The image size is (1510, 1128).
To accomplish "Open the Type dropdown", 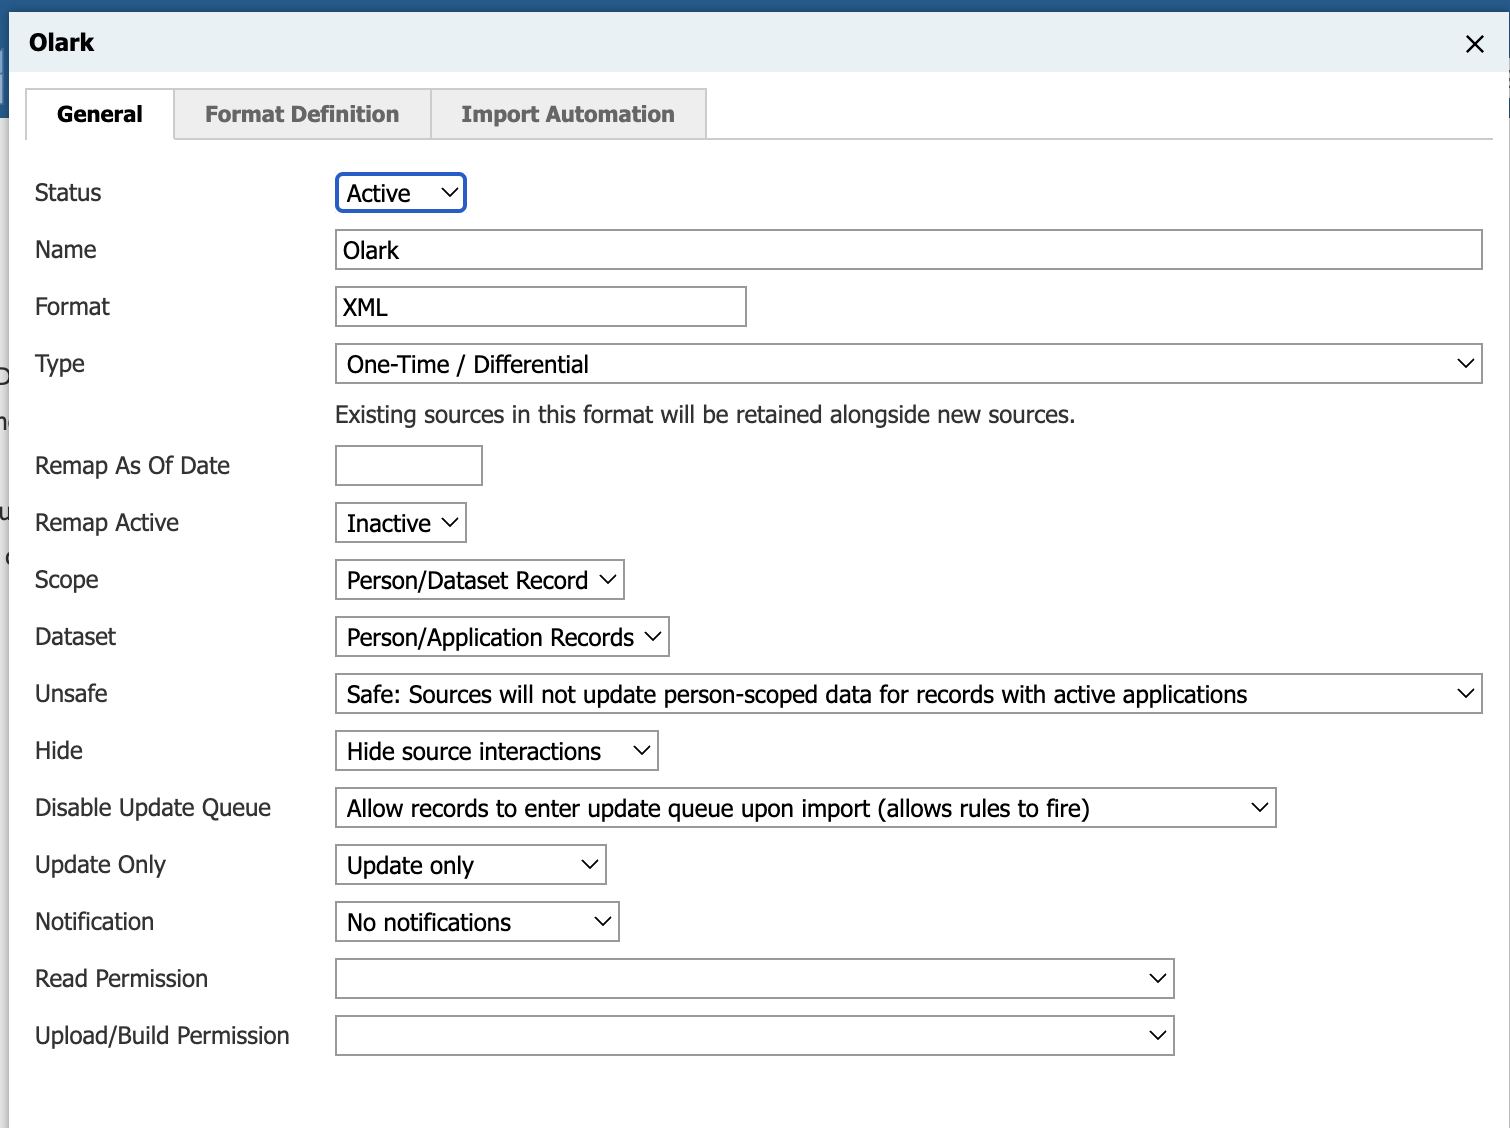I will (x=907, y=364).
